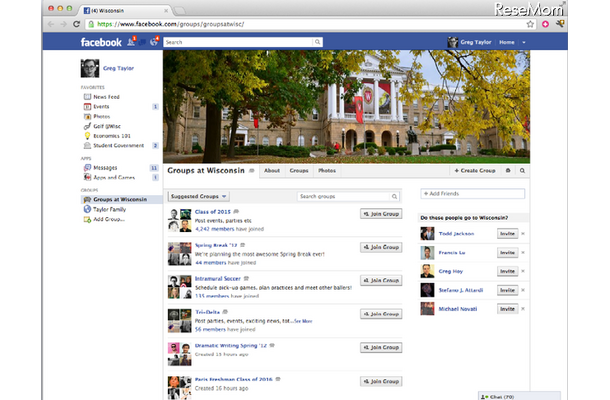
Task: Join the Class of 2015 group
Action: (381, 214)
